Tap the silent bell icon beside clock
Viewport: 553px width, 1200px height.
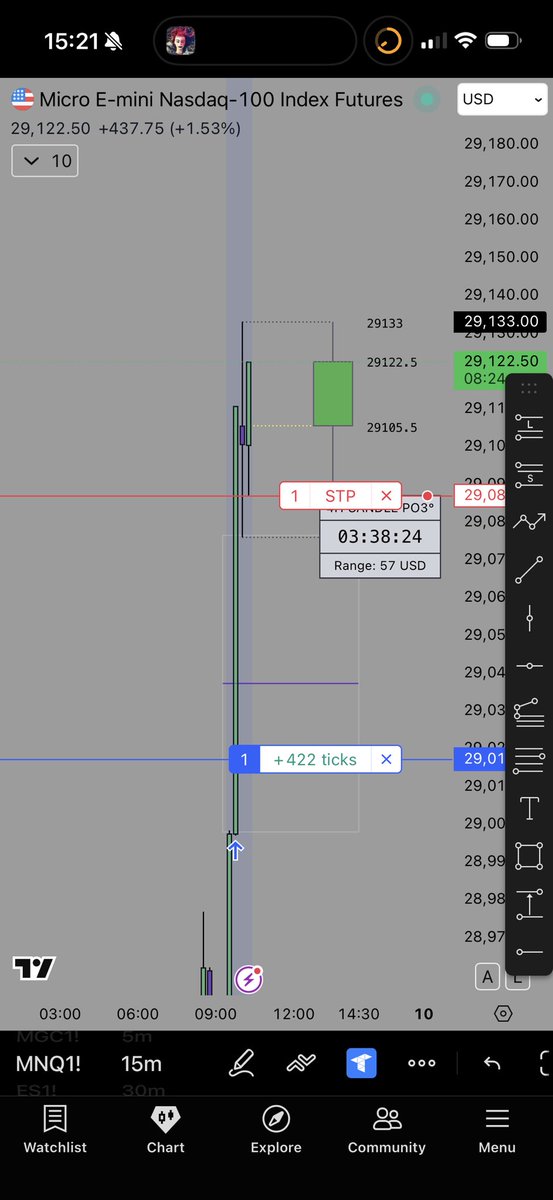point(115,42)
